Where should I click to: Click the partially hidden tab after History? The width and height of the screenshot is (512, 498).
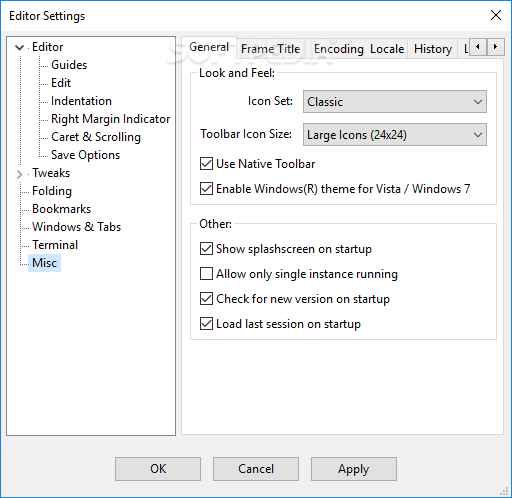tap(465, 49)
